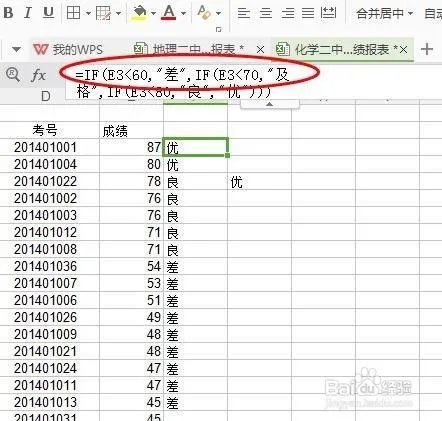Click 合并居中 merge and center button

(380, 13)
